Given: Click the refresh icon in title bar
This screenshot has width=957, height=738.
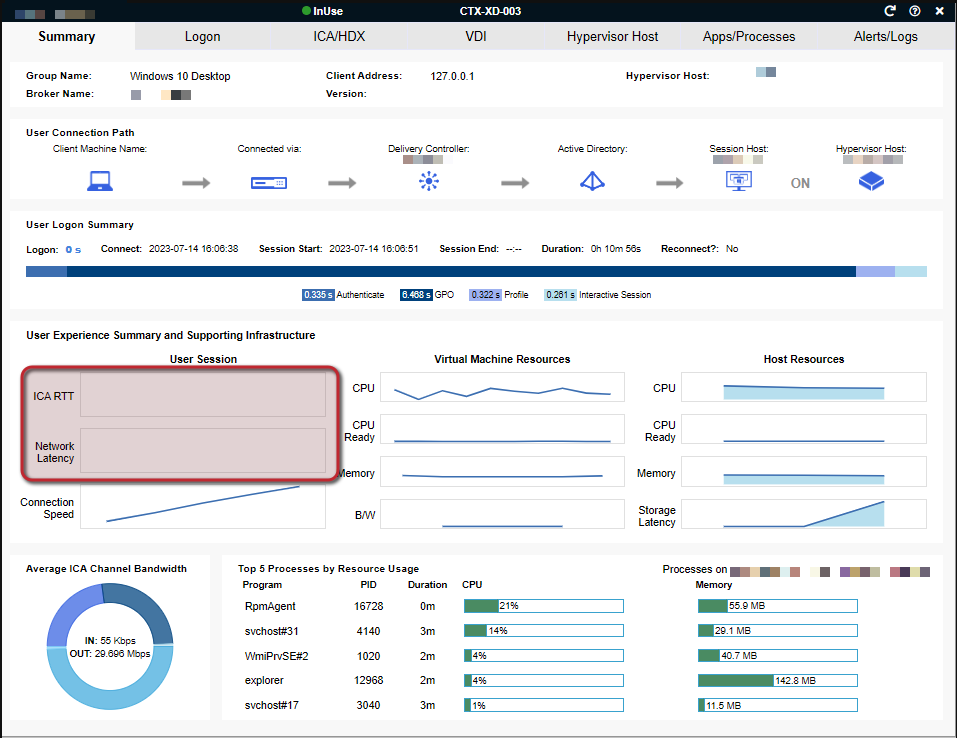Looking at the screenshot, I should pos(890,11).
